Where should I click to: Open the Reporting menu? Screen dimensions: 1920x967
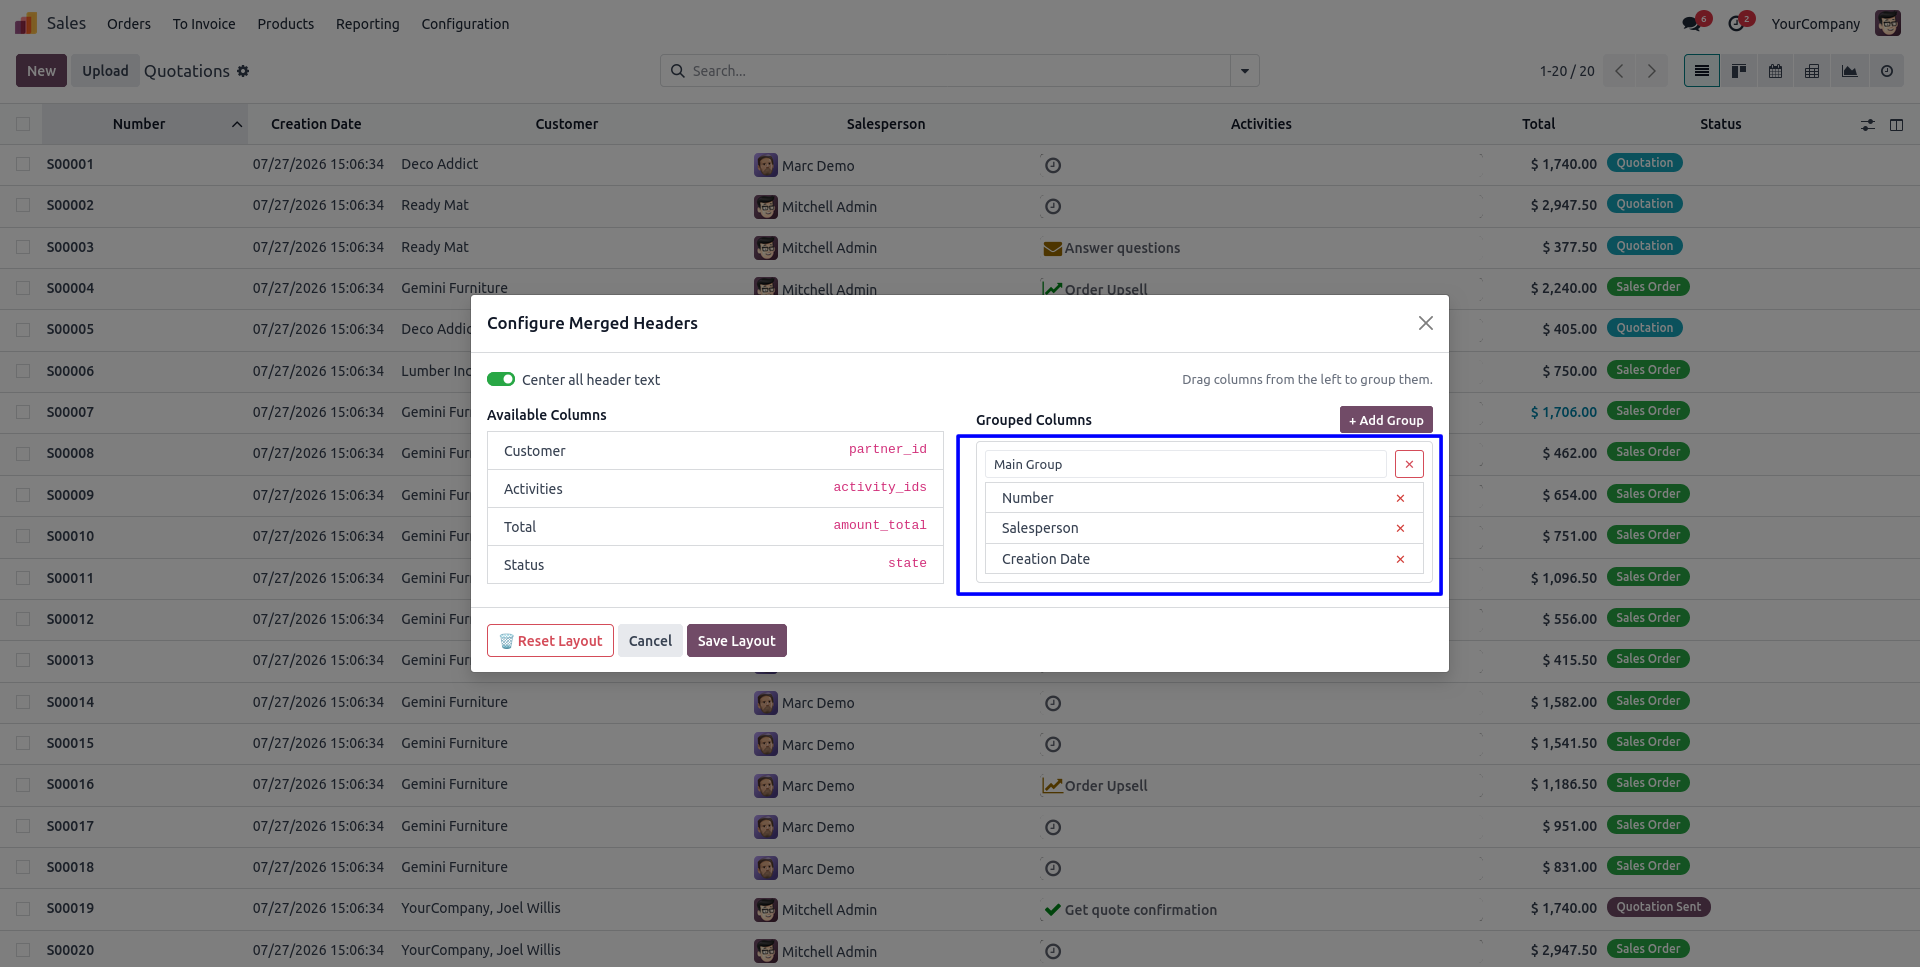(x=367, y=24)
